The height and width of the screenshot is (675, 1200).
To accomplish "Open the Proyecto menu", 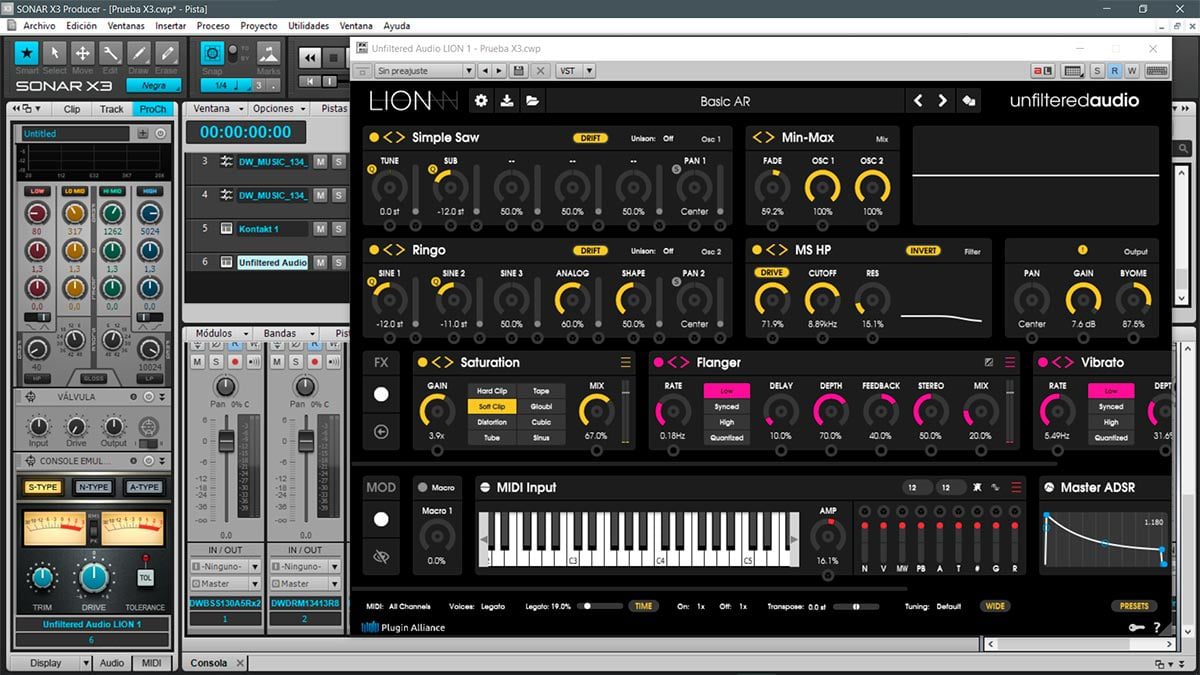I will (259, 26).
